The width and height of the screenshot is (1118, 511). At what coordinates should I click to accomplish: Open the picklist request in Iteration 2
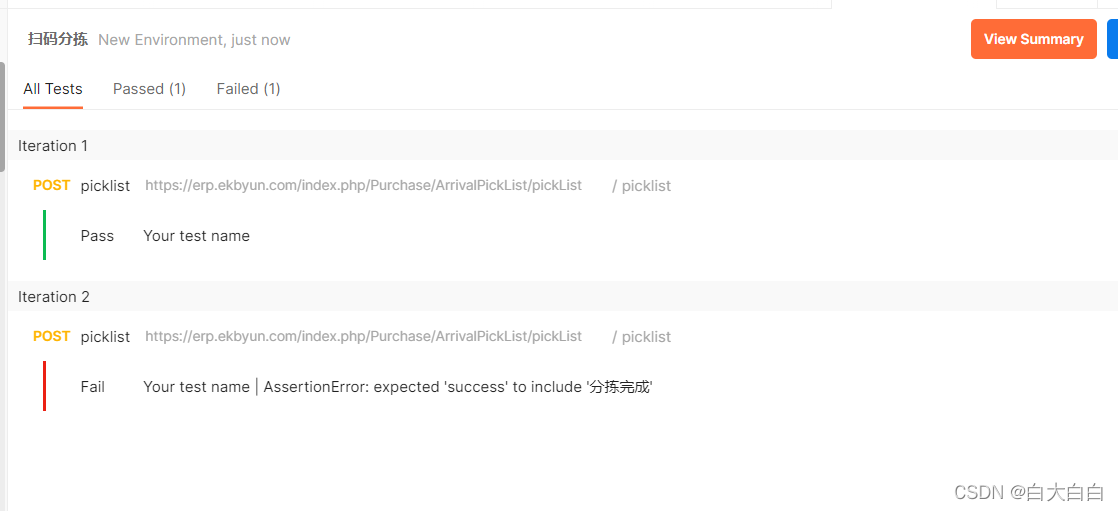tap(106, 336)
